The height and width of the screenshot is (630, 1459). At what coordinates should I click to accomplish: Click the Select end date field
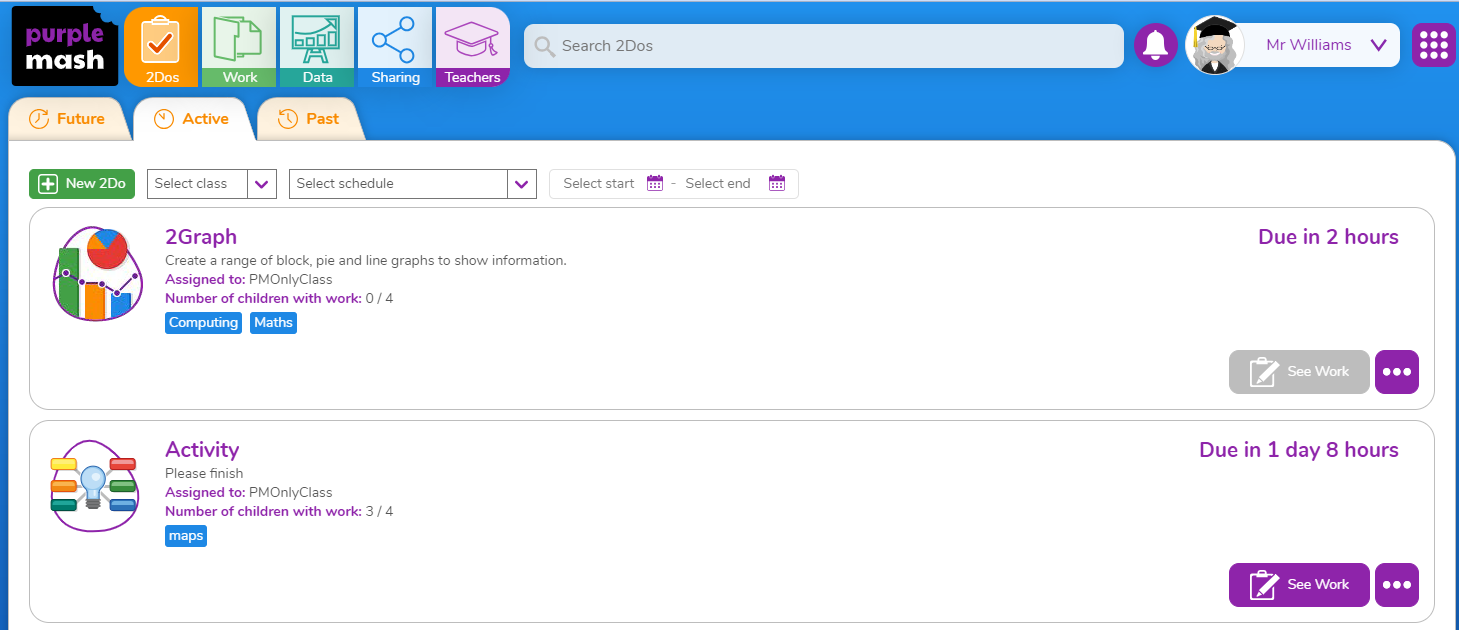tap(718, 184)
